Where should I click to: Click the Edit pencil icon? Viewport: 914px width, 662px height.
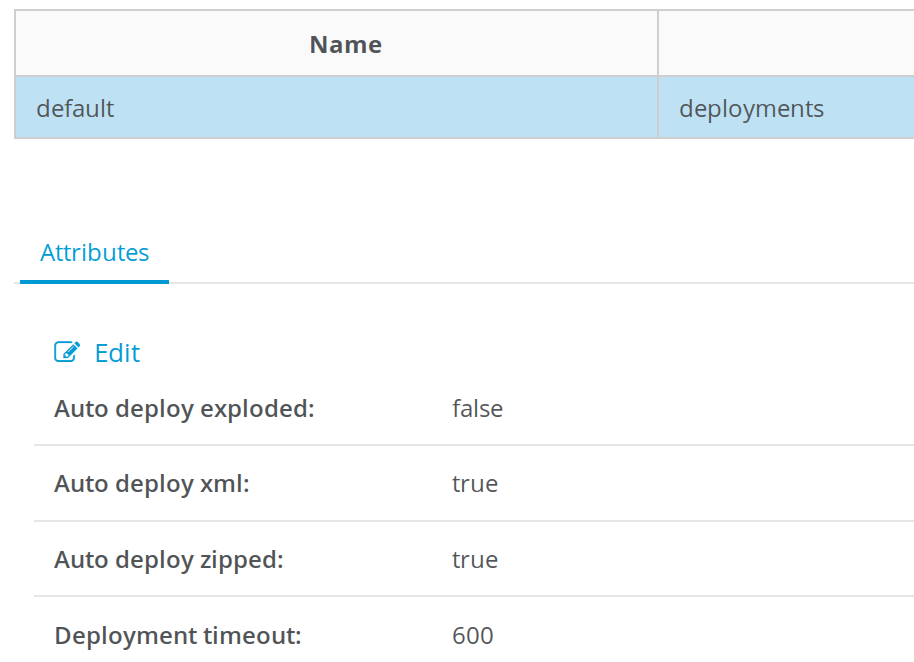pyautogui.click(x=66, y=352)
